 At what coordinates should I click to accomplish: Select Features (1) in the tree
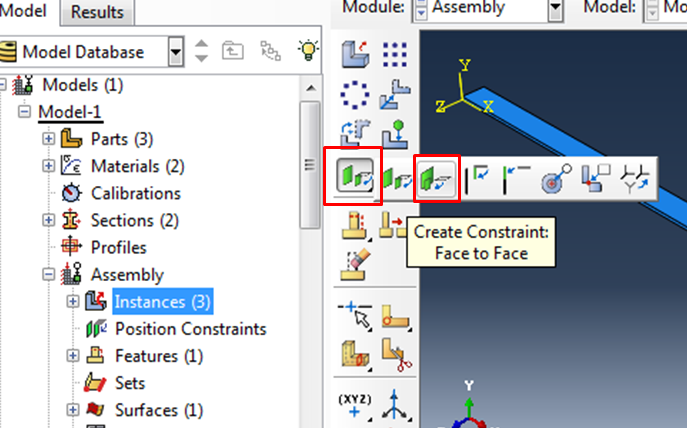click(x=159, y=356)
